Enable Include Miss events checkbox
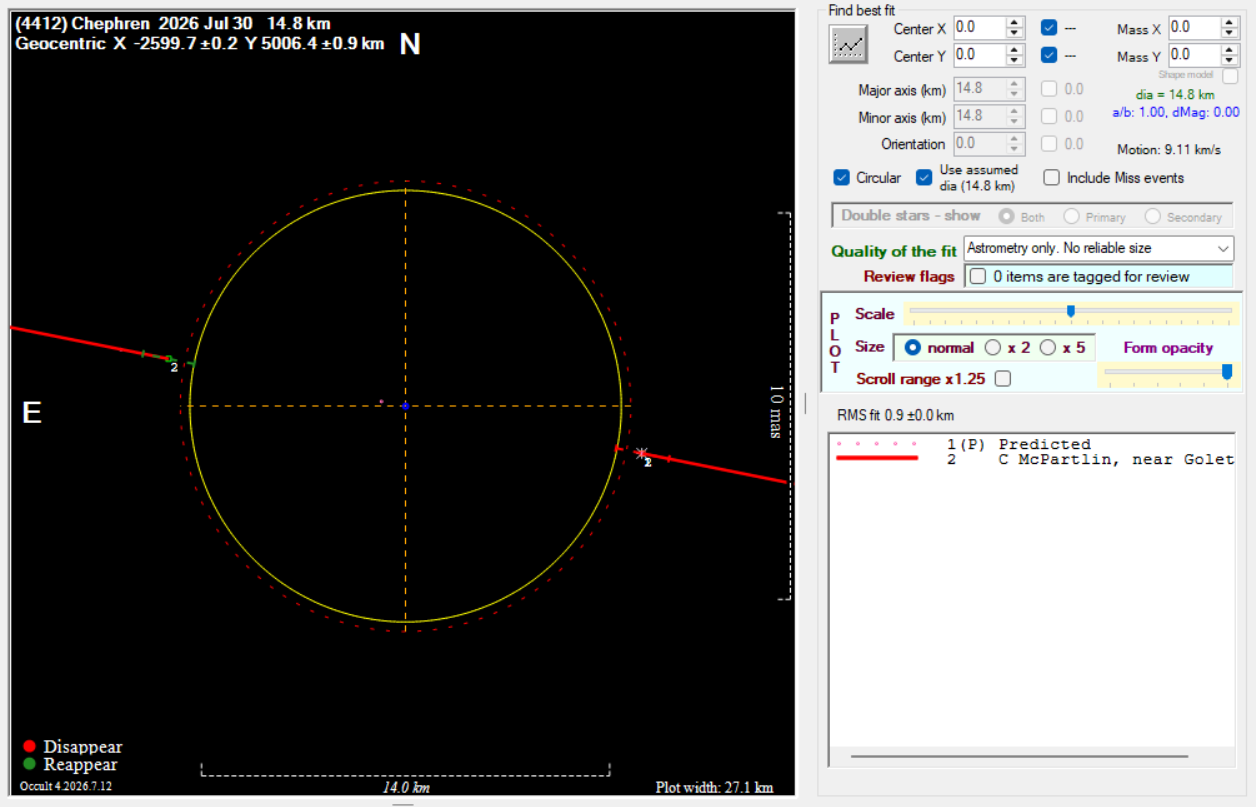The width and height of the screenshot is (1256, 807). 1051,178
